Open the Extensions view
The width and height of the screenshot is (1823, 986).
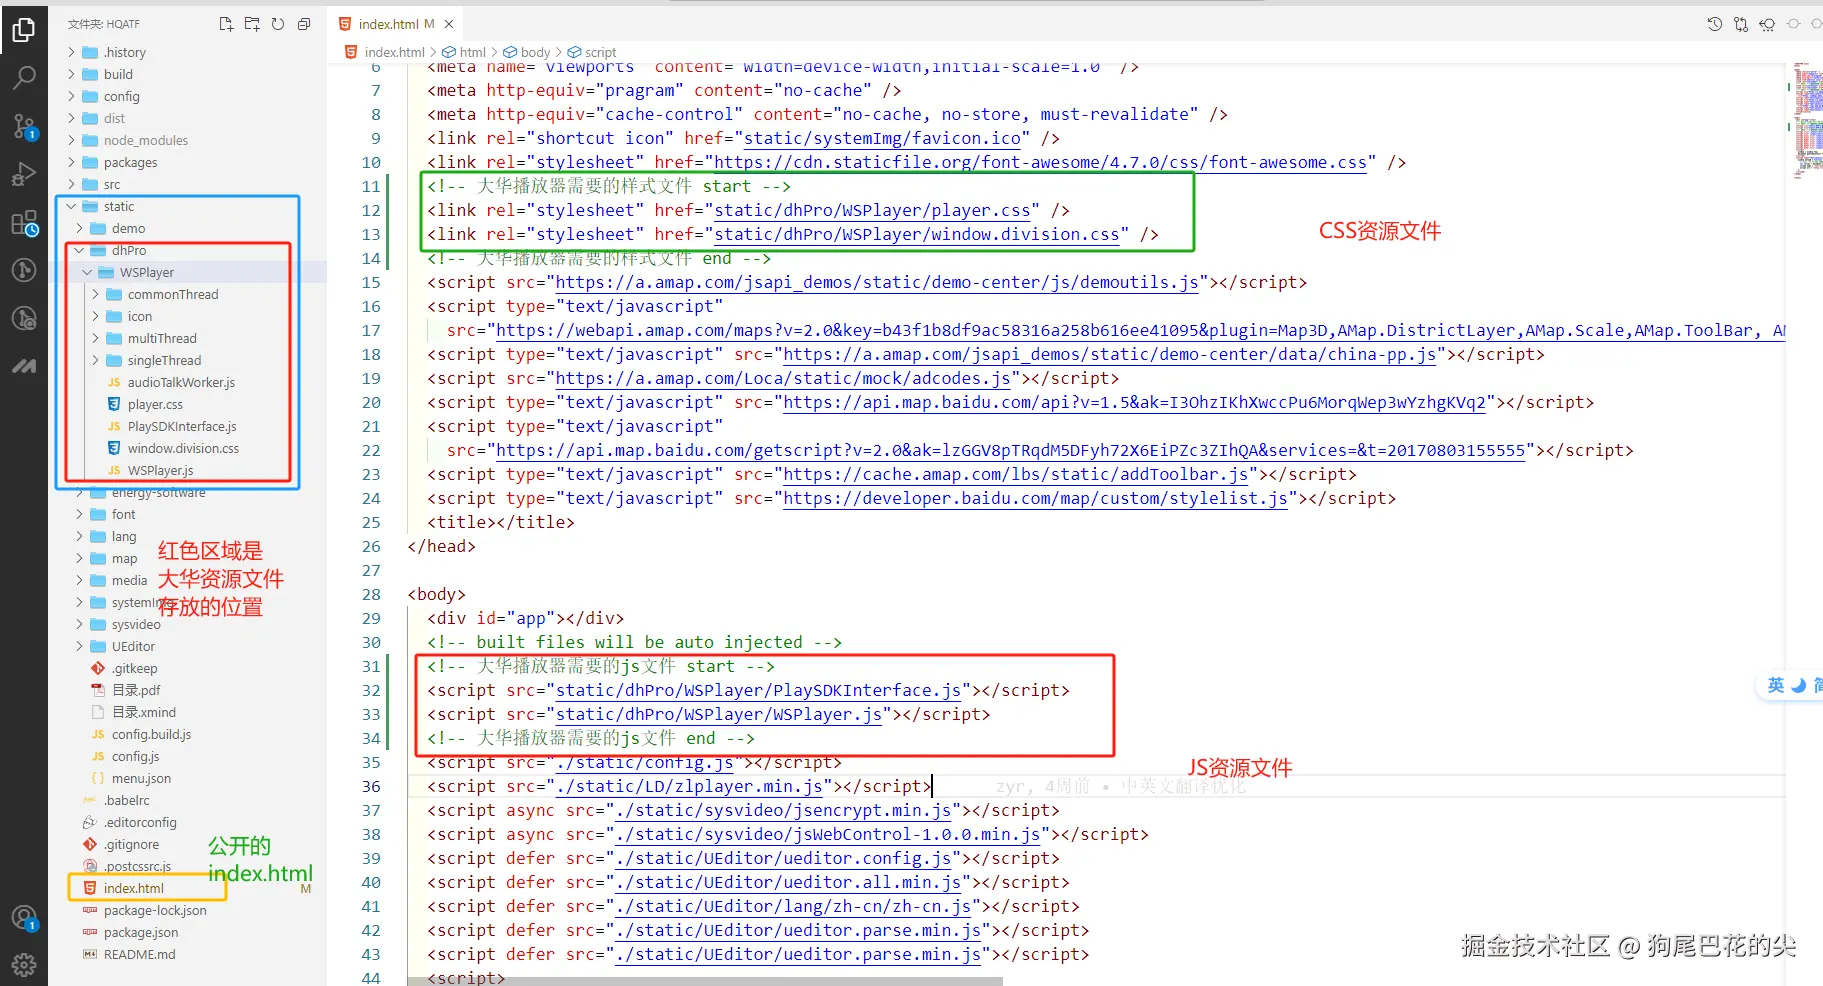[24, 223]
